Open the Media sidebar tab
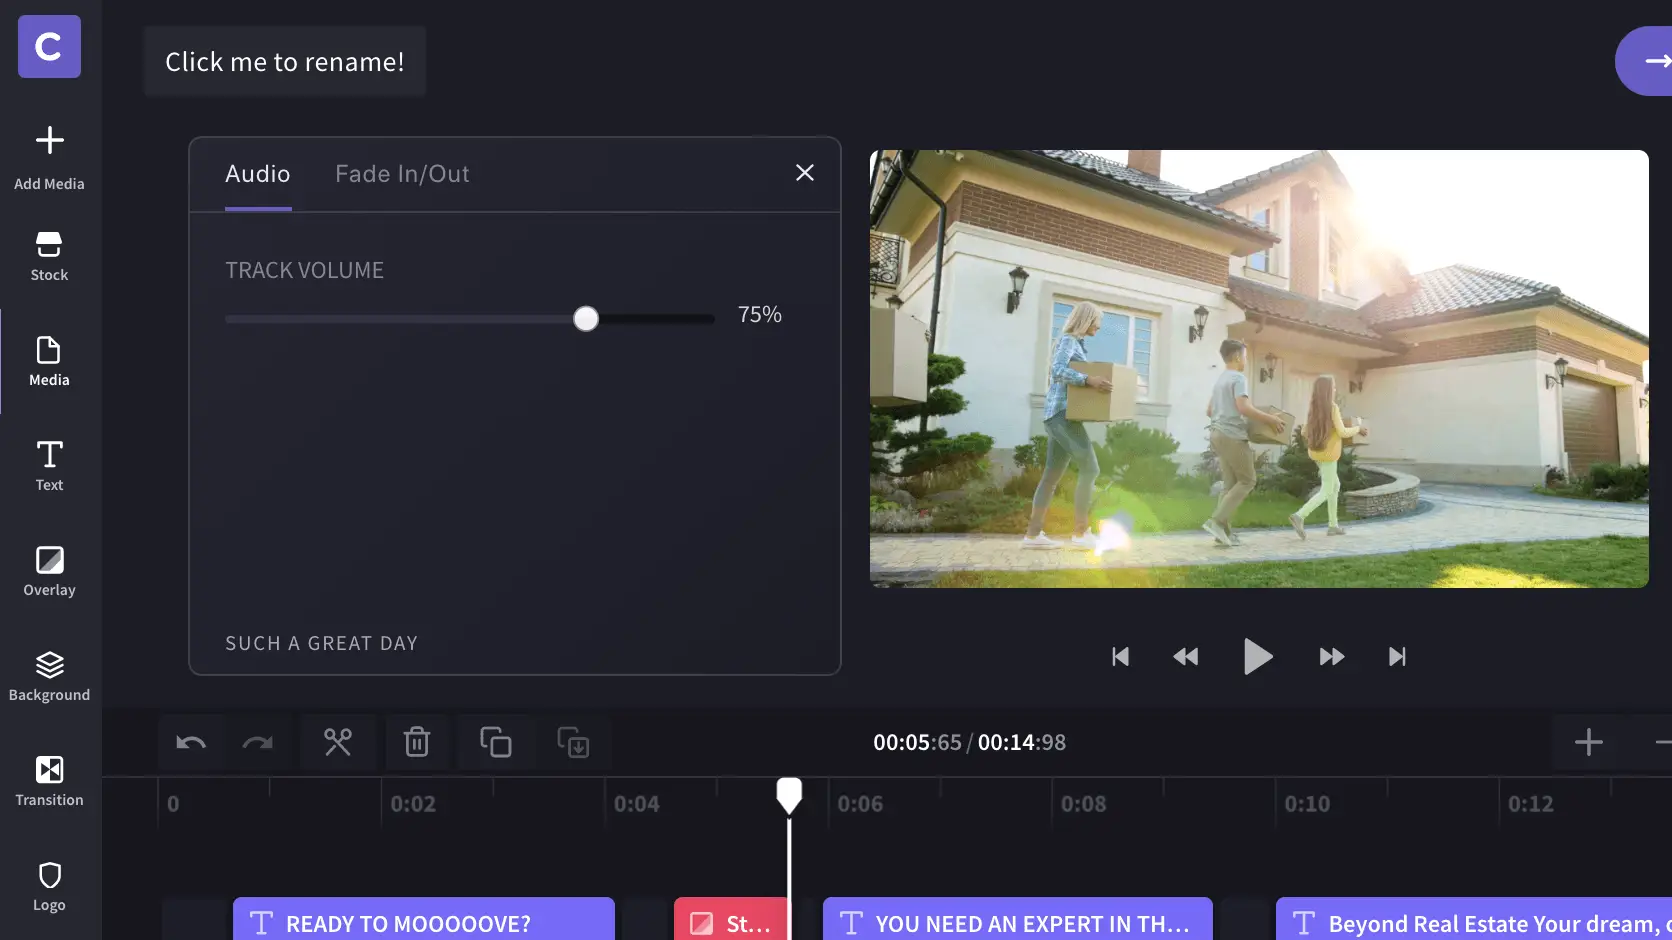This screenshot has height=940, width=1672. pyautogui.click(x=49, y=361)
